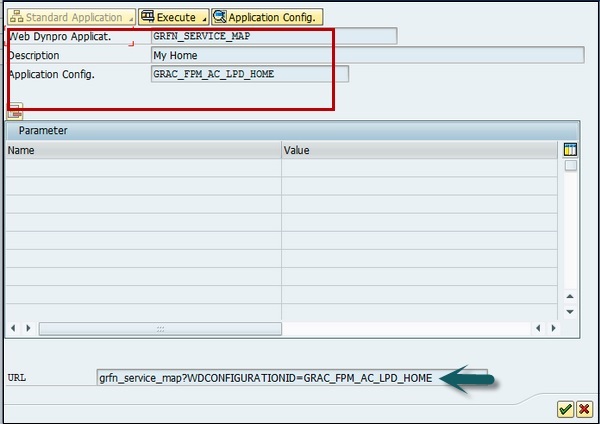The image size is (600, 424).
Task: Click the Web Dynpro Applicat. field
Action: (272, 36)
